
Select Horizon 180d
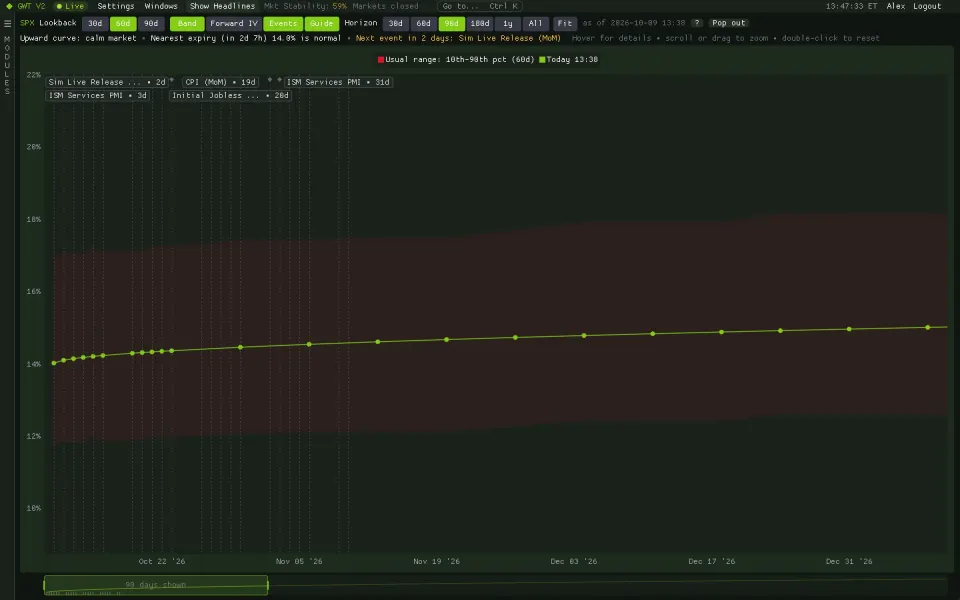(x=479, y=23)
